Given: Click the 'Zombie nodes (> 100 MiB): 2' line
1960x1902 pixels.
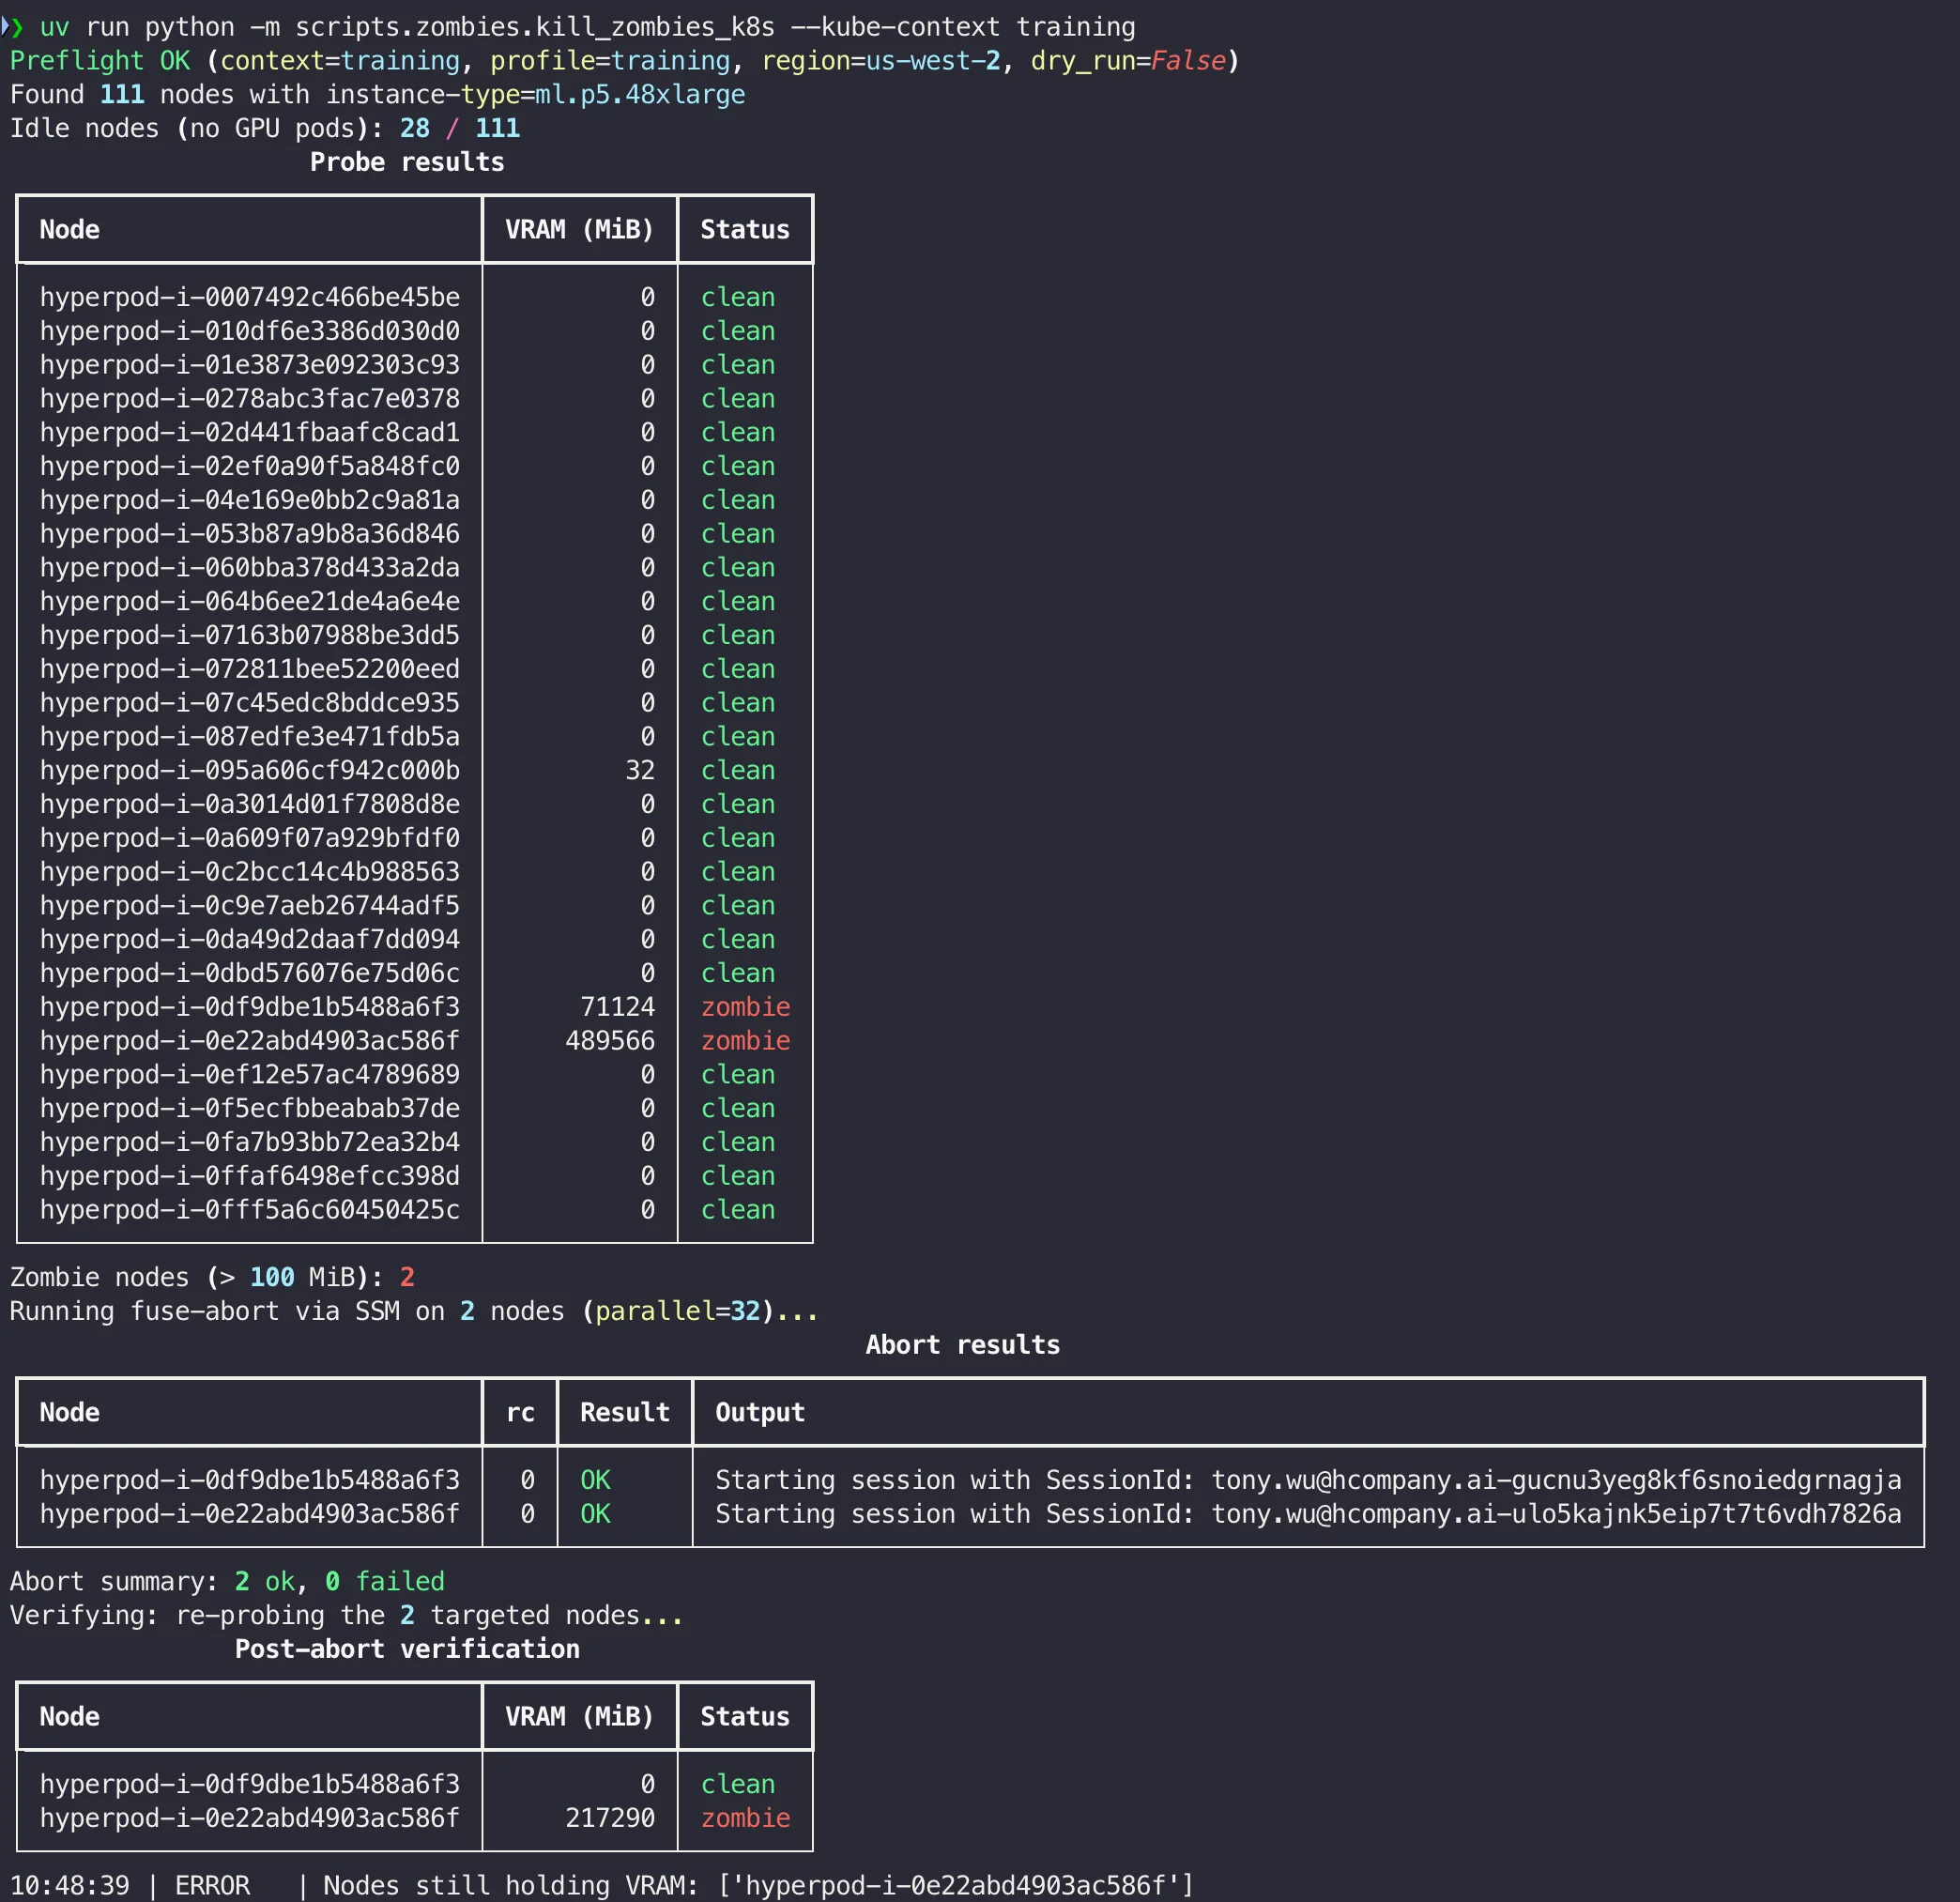Looking at the screenshot, I should (x=212, y=1278).
